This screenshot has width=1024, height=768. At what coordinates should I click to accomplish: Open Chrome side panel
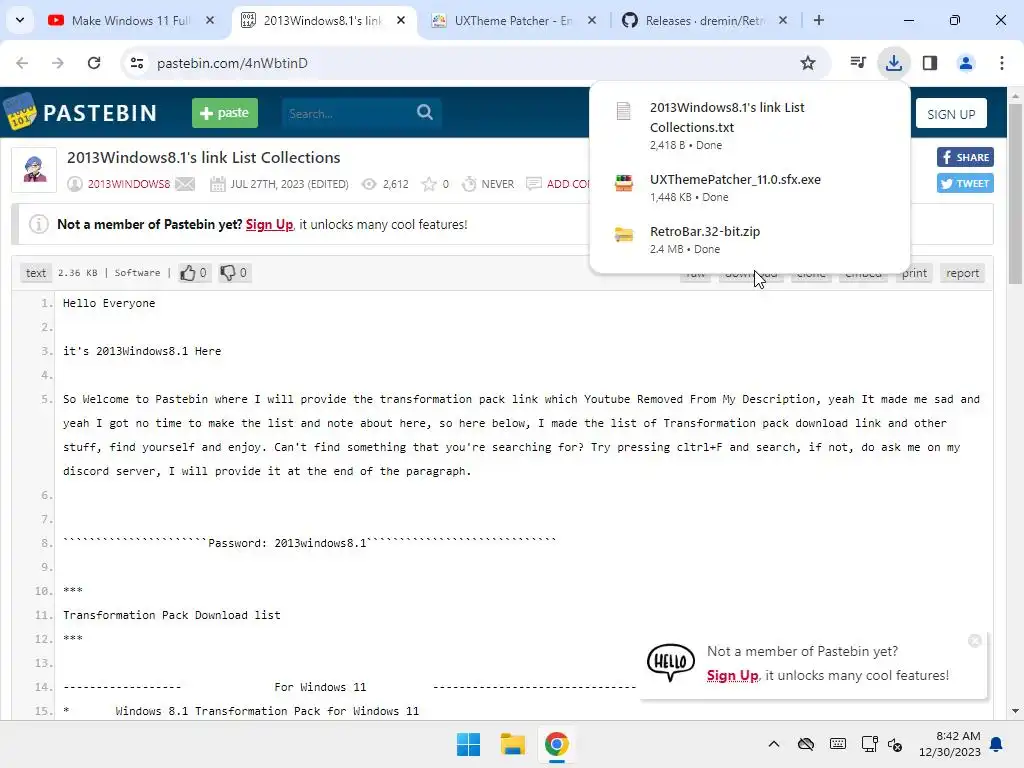[930, 63]
